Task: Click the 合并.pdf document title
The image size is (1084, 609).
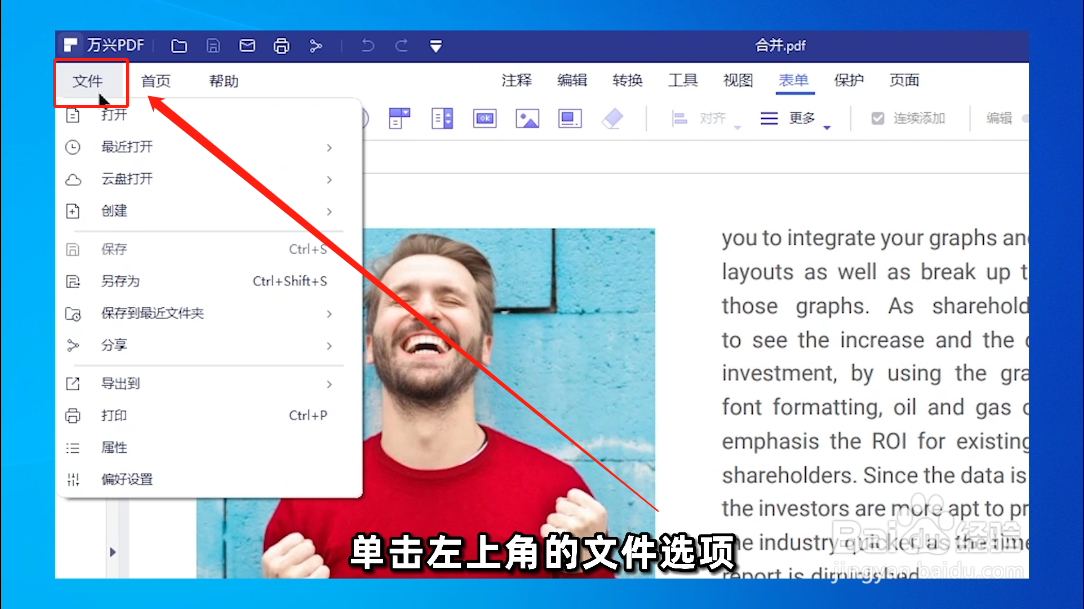Action: [780, 46]
